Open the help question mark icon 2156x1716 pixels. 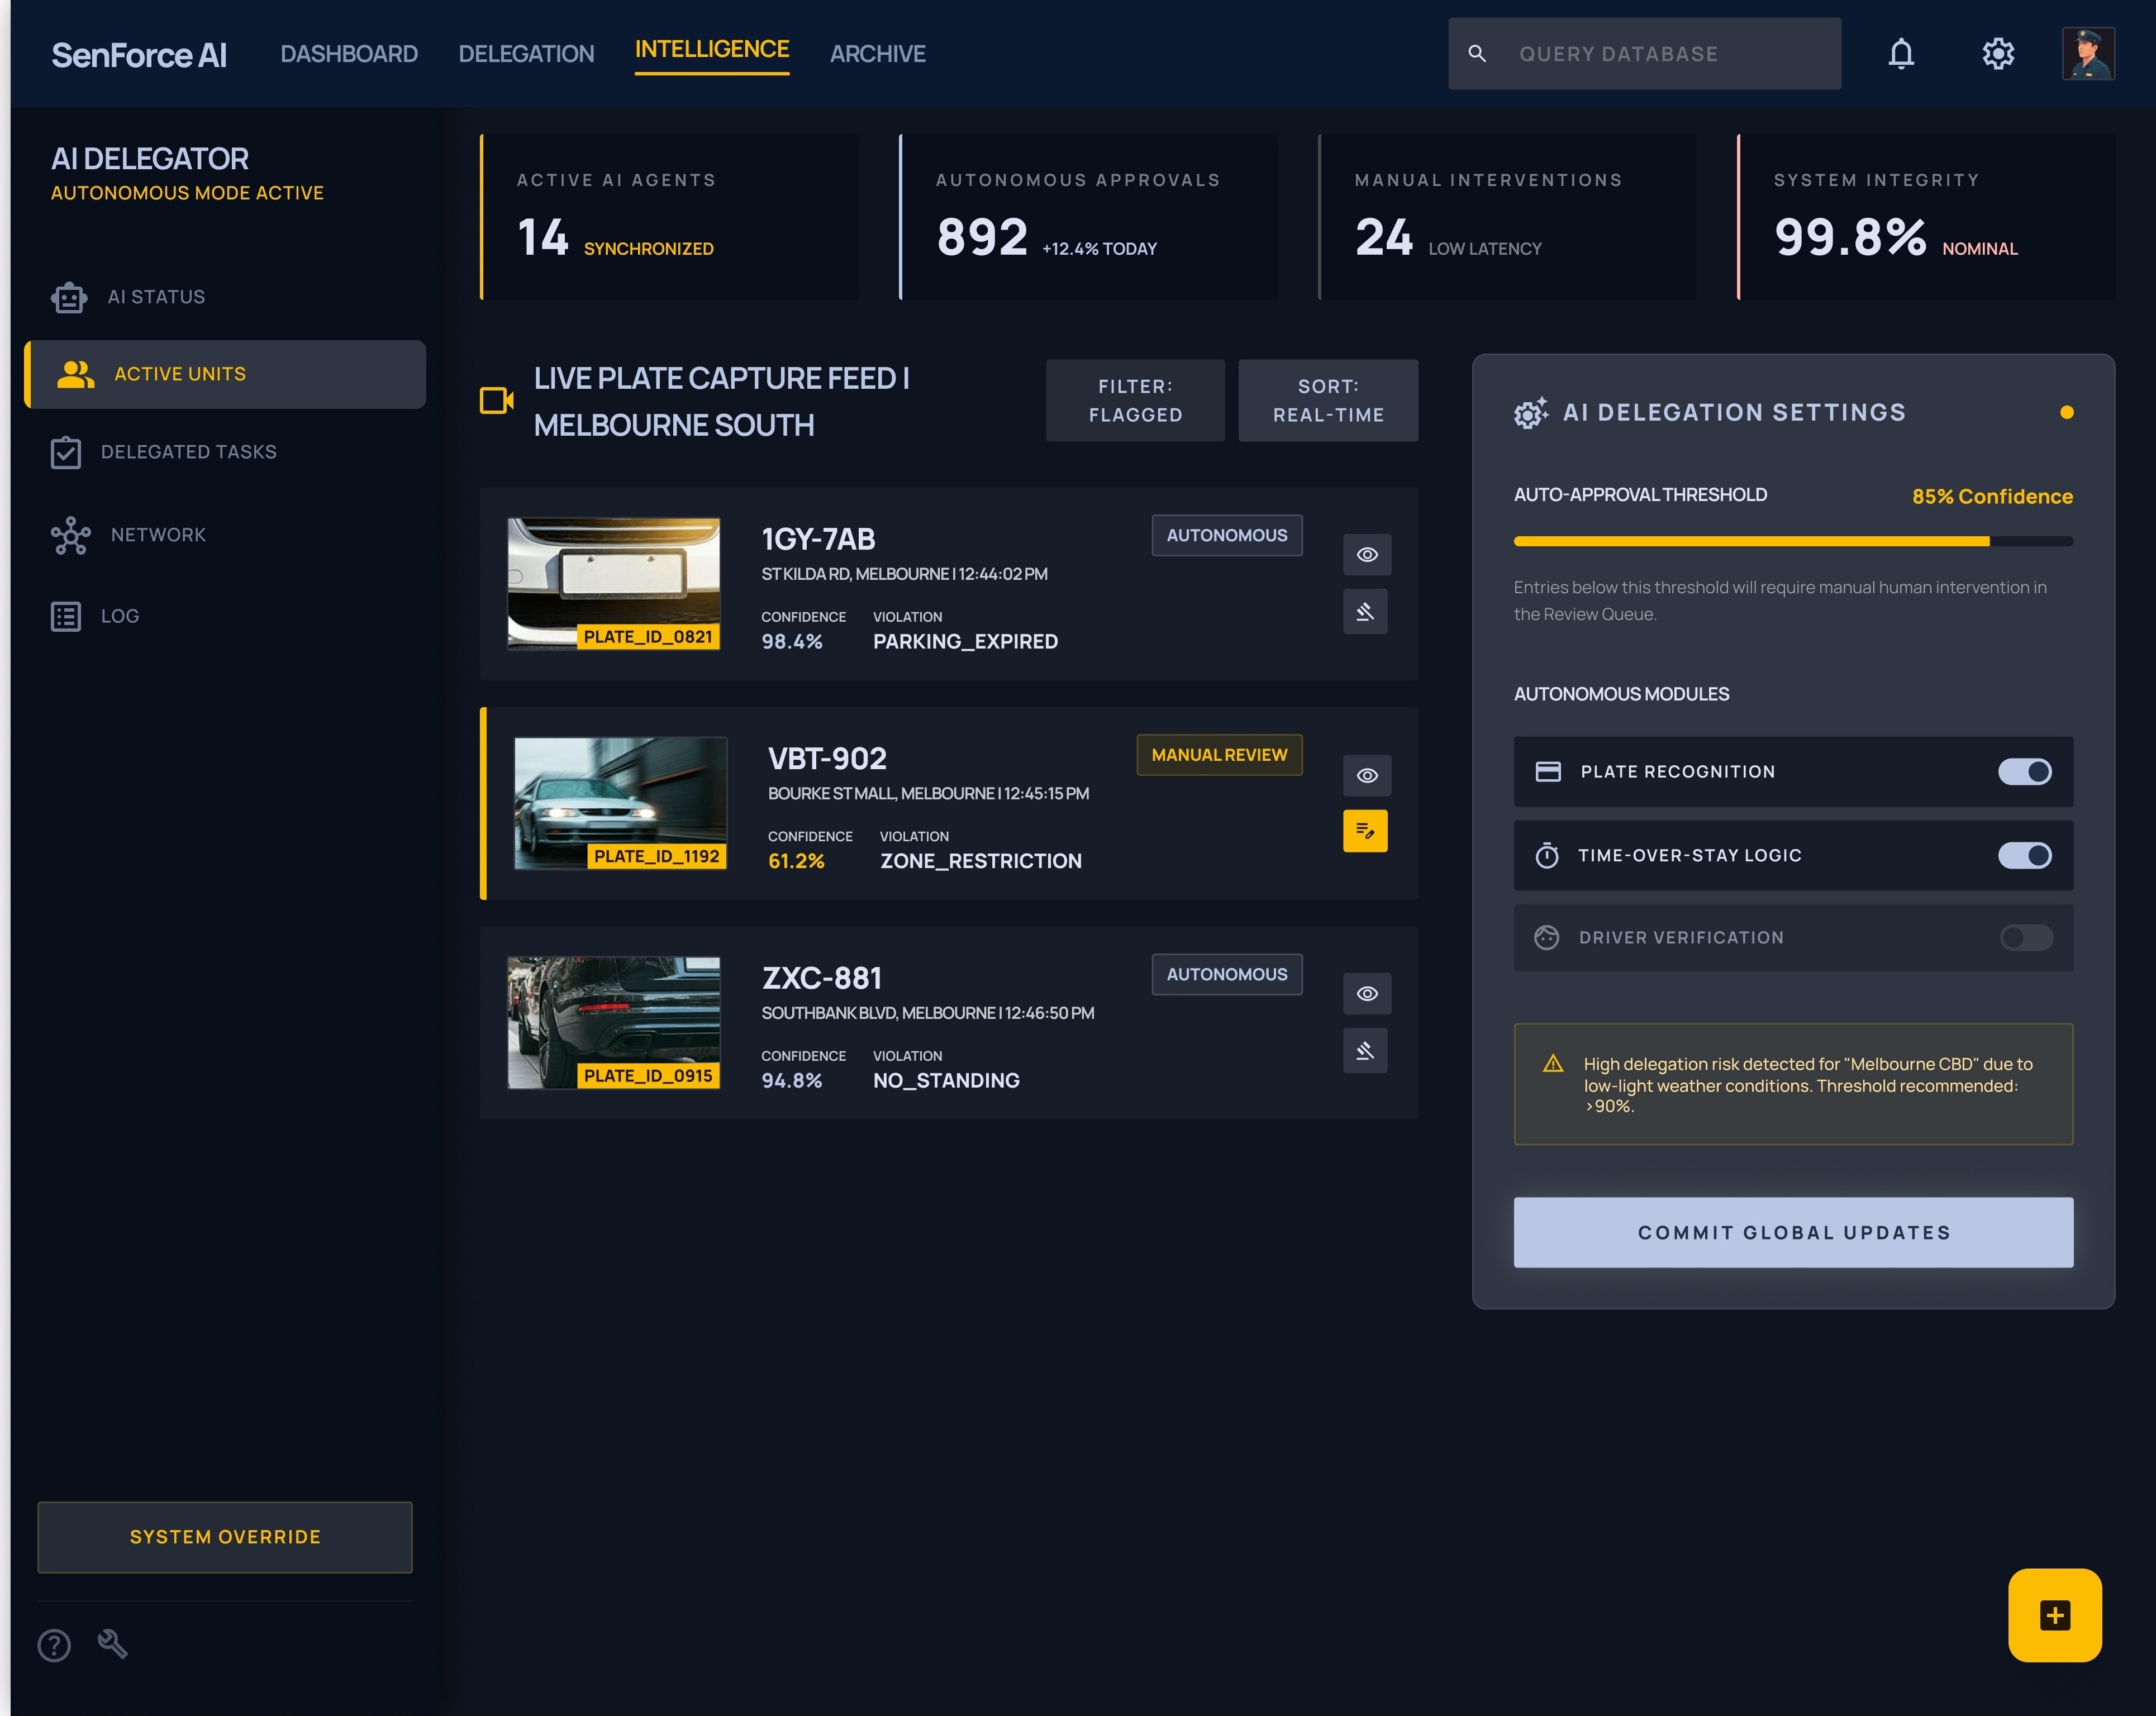(x=54, y=1645)
